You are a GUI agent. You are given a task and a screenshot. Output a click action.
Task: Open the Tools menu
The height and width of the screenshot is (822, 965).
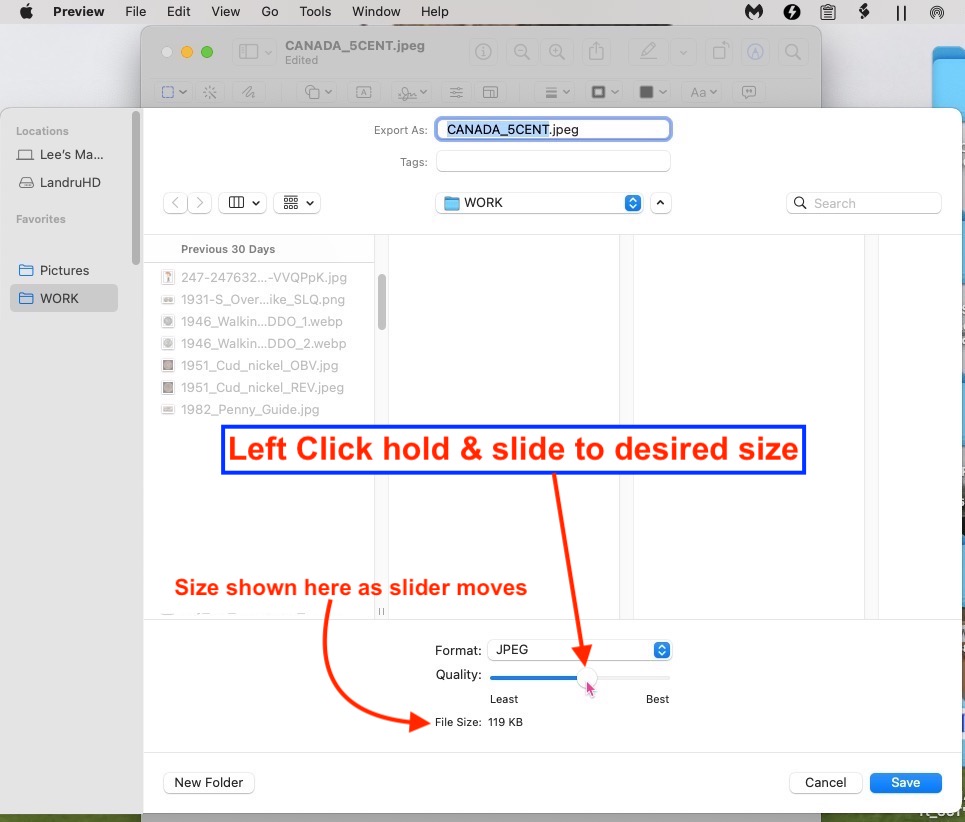click(315, 12)
